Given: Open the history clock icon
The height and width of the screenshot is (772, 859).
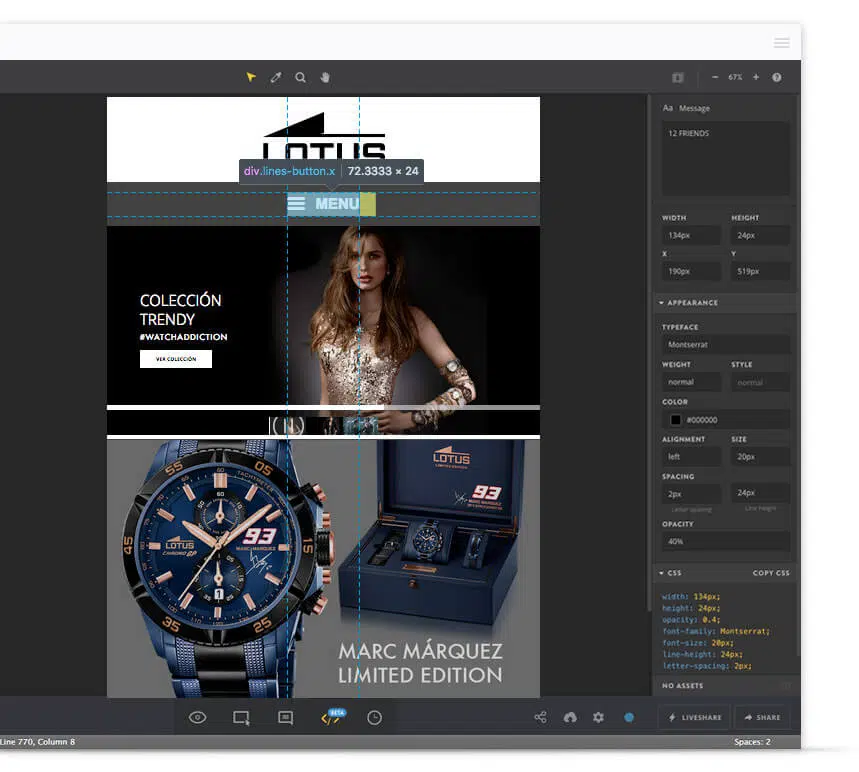Looking at the screenshot, I should (x=374, y=718).
